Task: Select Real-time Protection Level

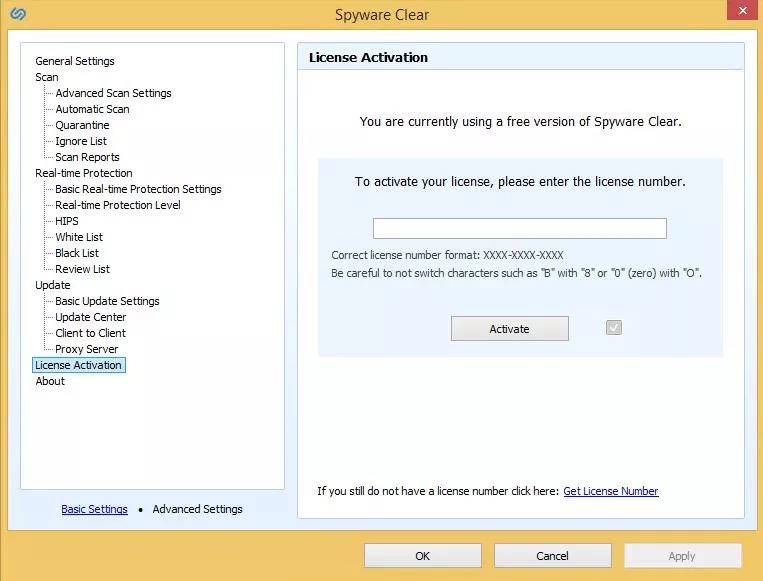Action: [x=118, y=205]
